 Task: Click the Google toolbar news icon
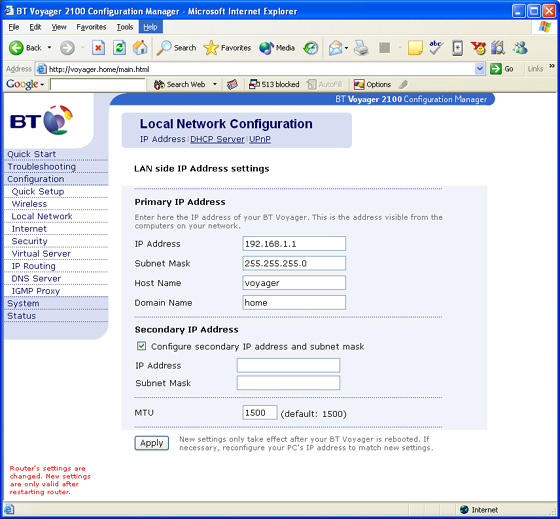point(232,84)
